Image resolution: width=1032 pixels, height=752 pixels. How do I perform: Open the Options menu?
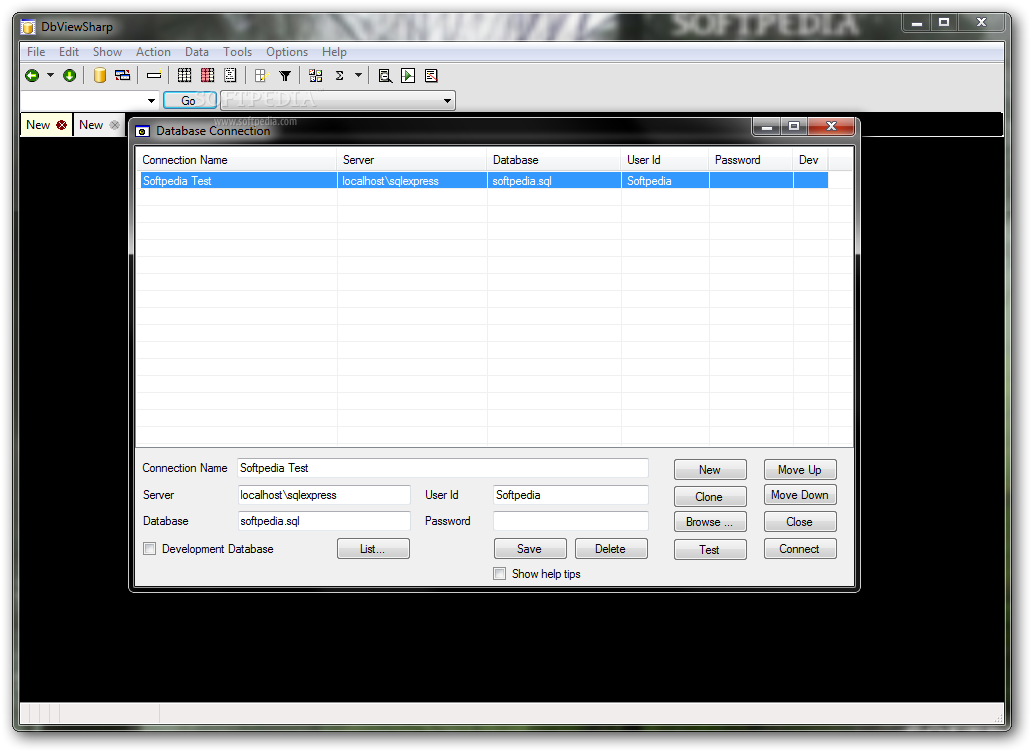pos(287,52)
